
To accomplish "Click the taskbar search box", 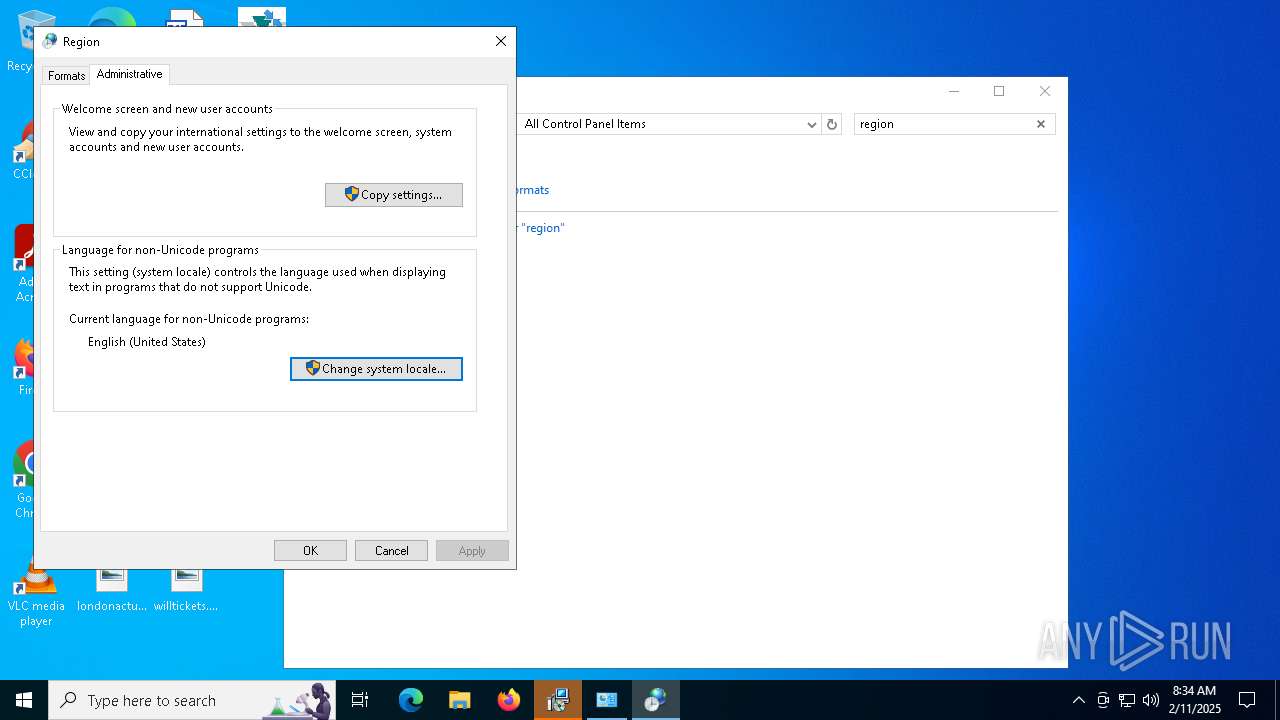I will pos(192,700).
